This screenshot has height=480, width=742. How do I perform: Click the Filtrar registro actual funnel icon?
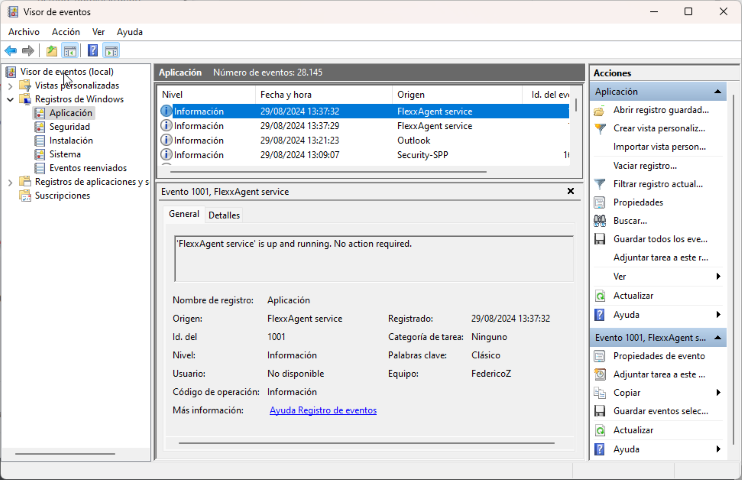(x=600, y=184)
